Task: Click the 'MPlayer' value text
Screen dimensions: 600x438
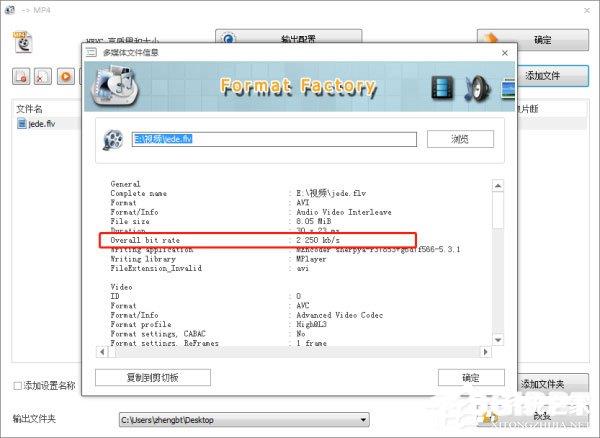Action: point(311,259)
